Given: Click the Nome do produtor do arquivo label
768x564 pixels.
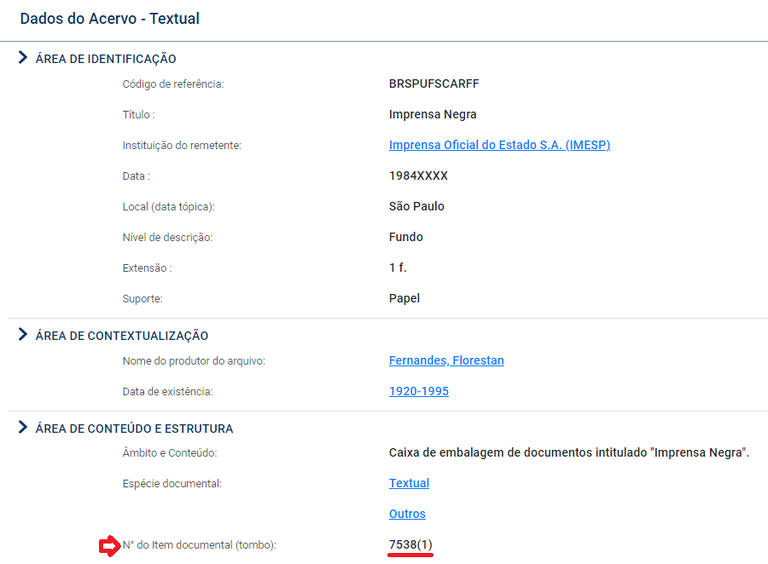Looking at the screenshot, I should click(x=193, y=361).
